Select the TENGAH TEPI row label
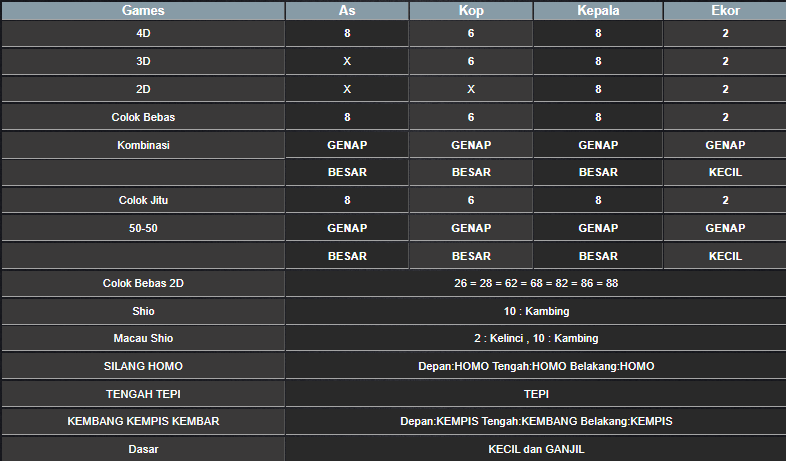The width and height of the screenshot is (786, 461). [x=143, y=394]
